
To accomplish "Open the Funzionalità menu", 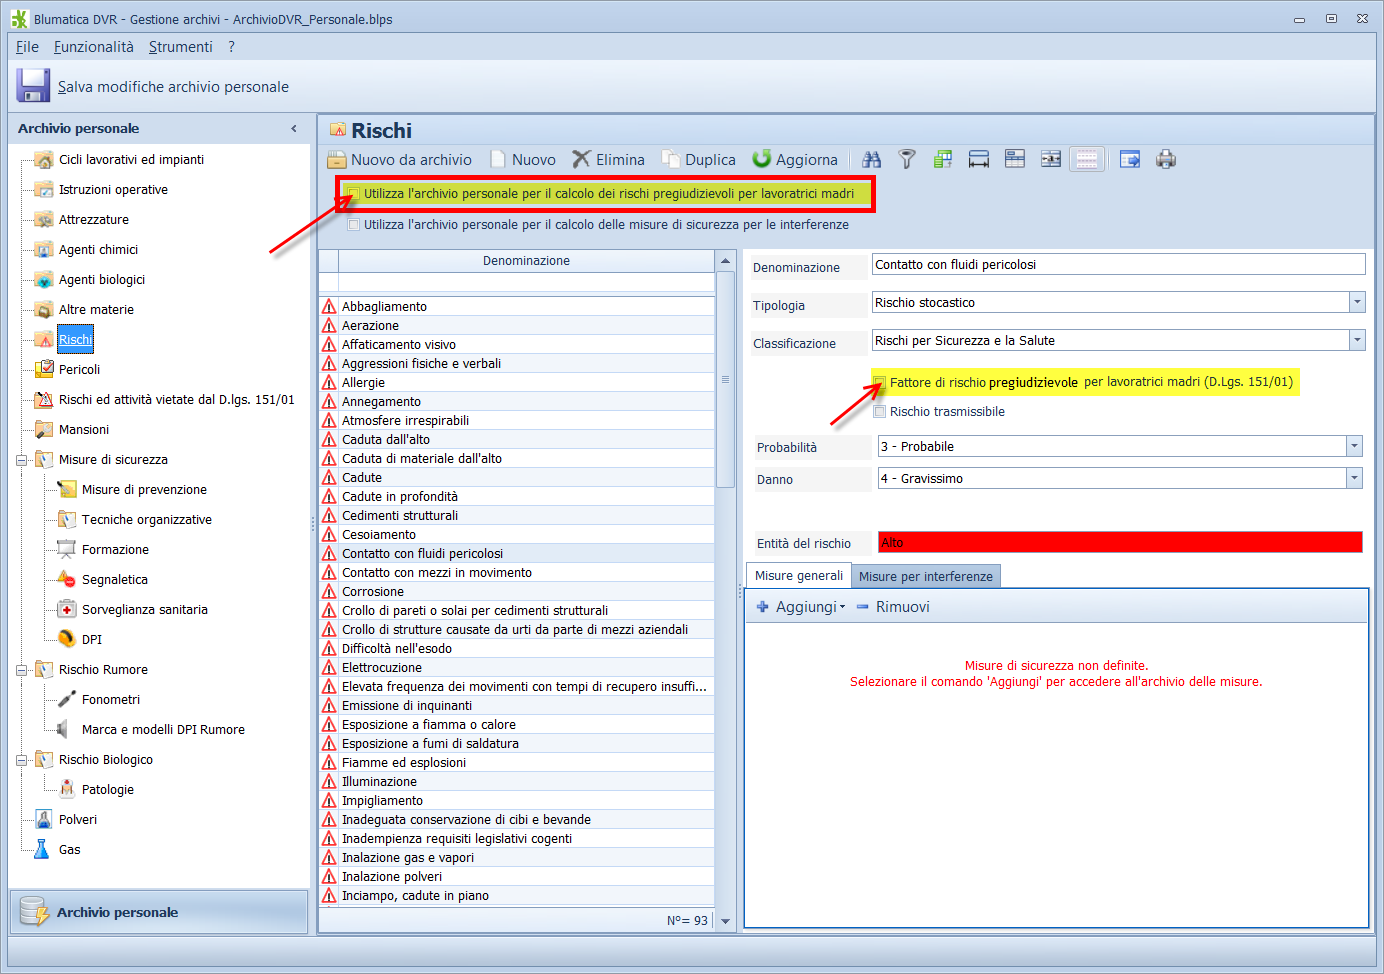I will [93, 47].
